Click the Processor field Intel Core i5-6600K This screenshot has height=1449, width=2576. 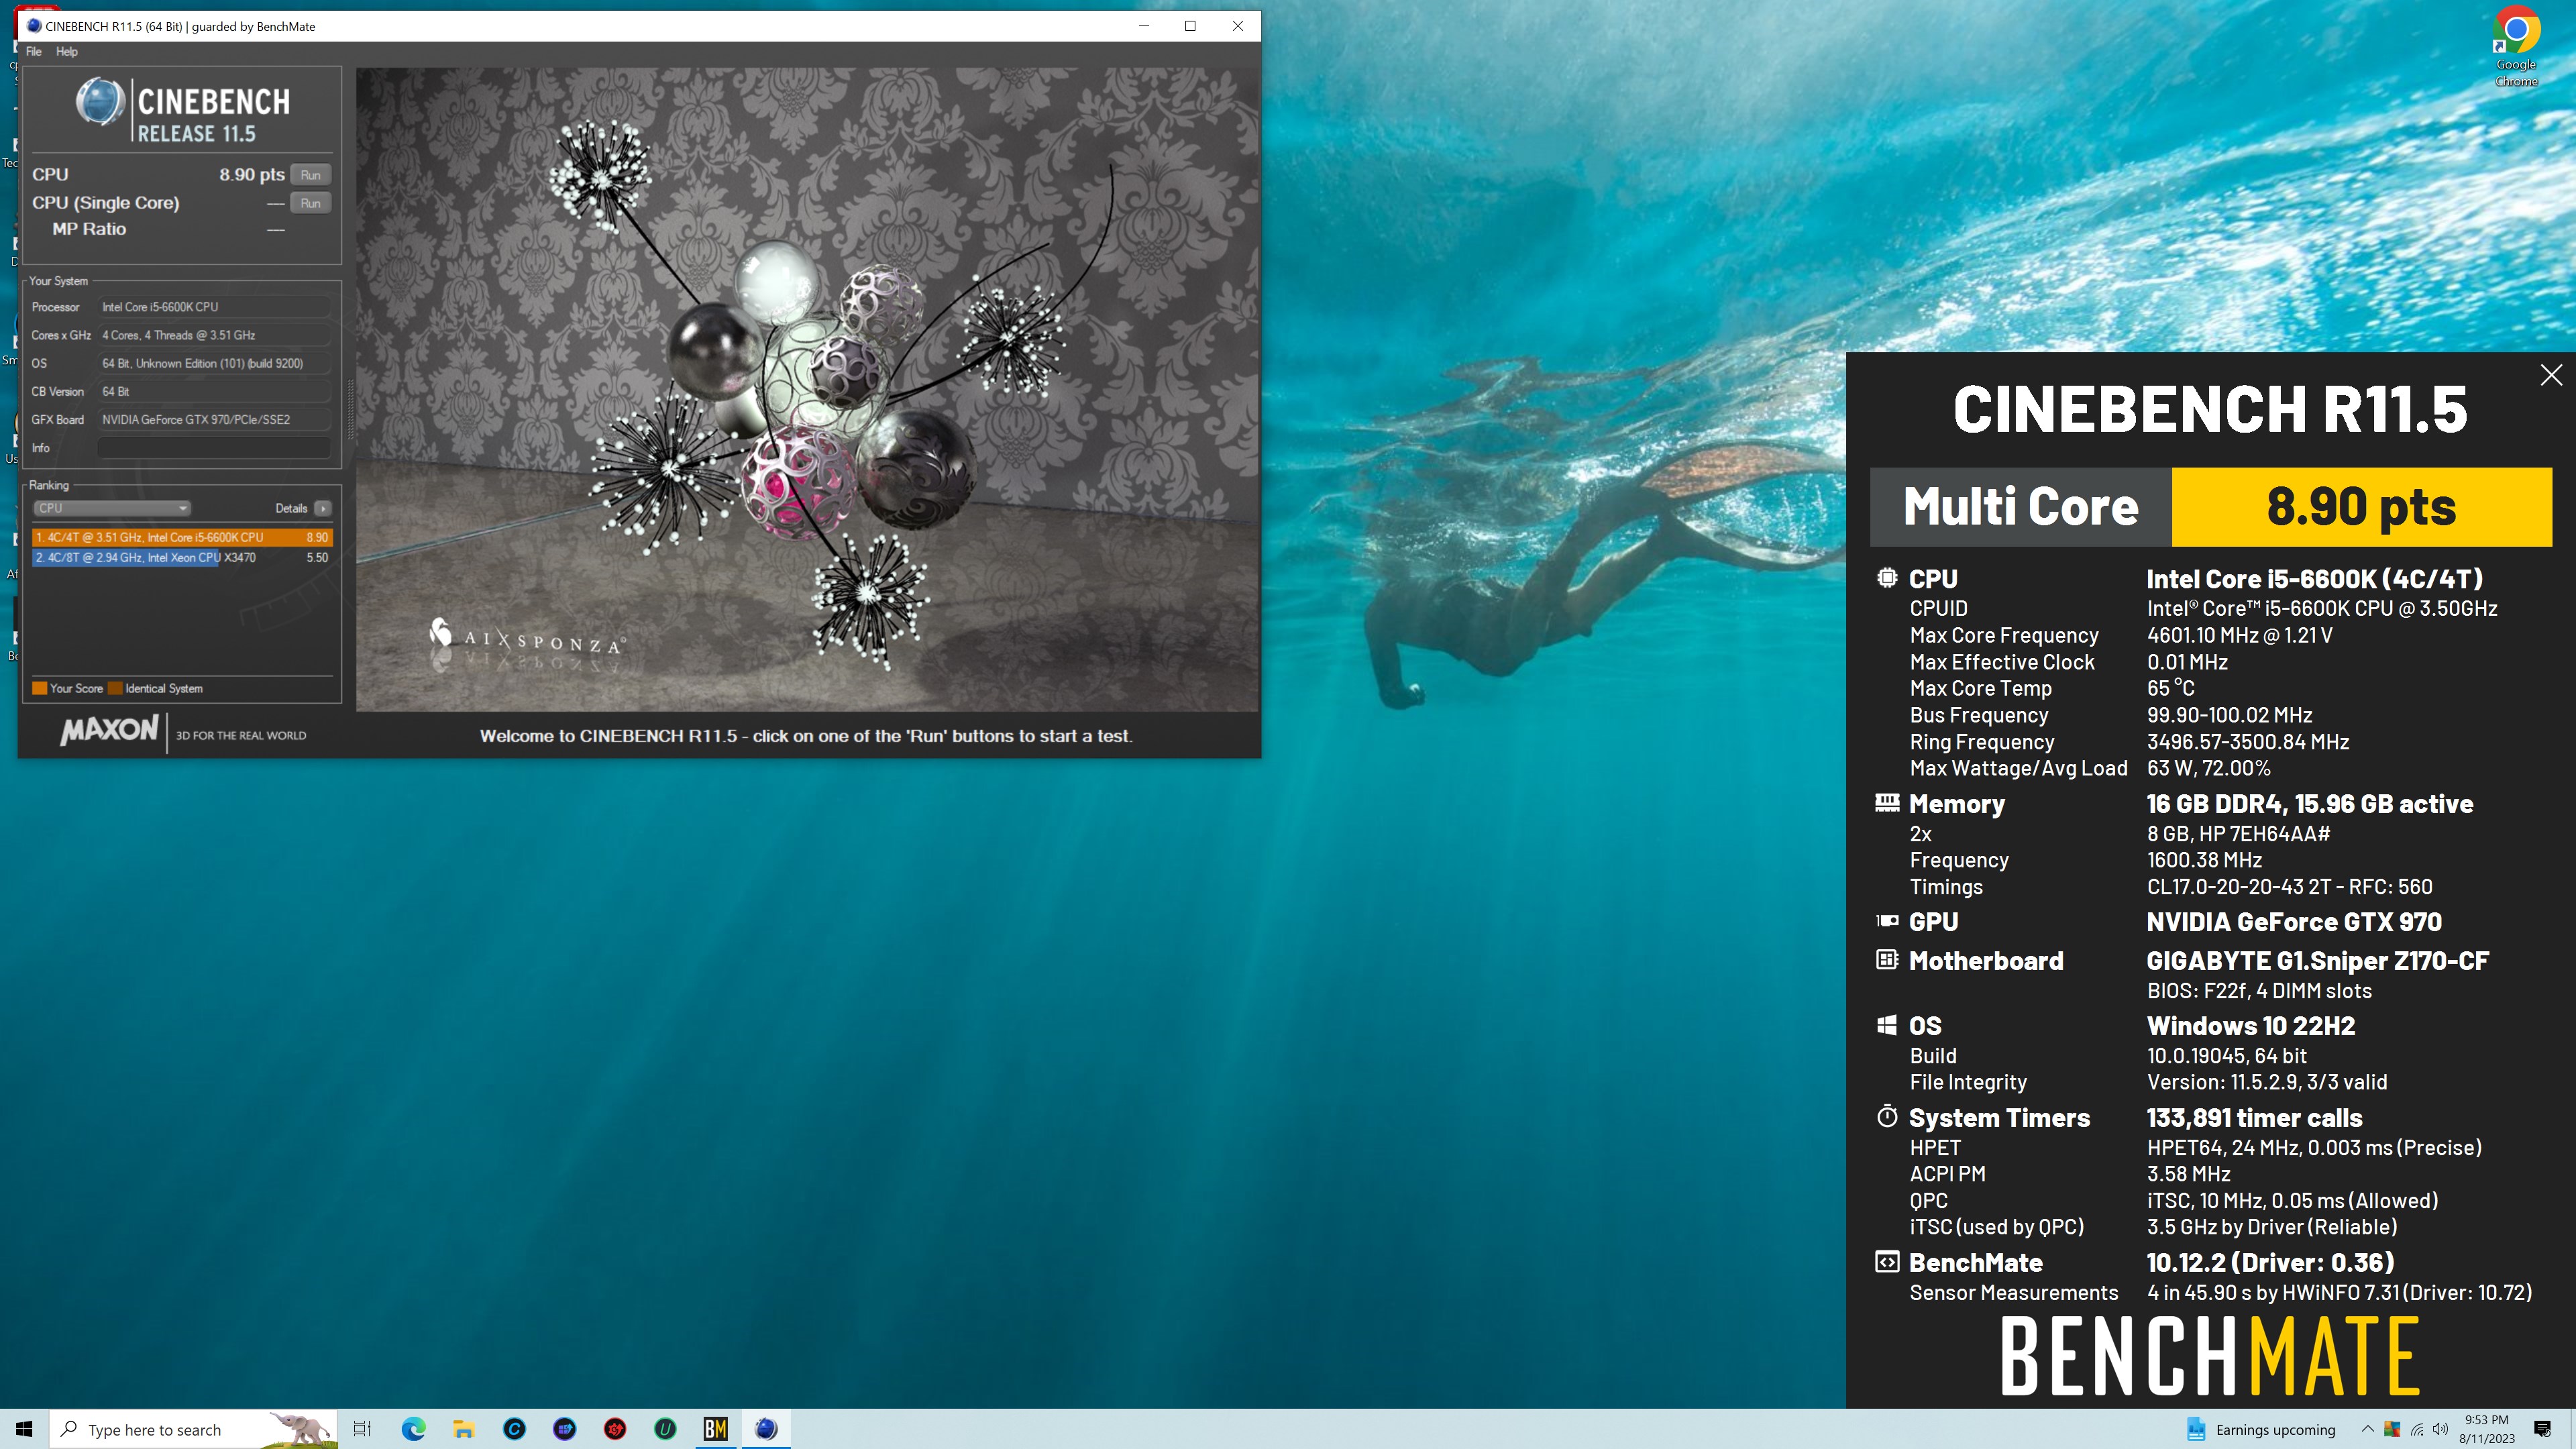pyautogui.click(x=213, y=307)
